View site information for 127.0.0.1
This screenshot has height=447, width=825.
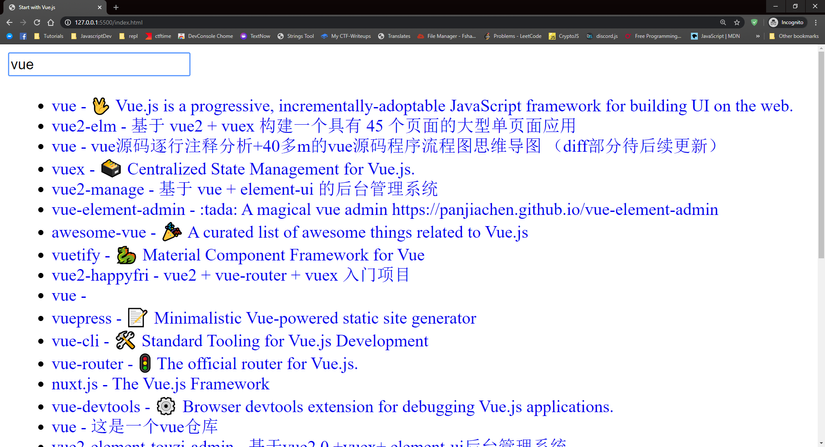click(68, 23)
